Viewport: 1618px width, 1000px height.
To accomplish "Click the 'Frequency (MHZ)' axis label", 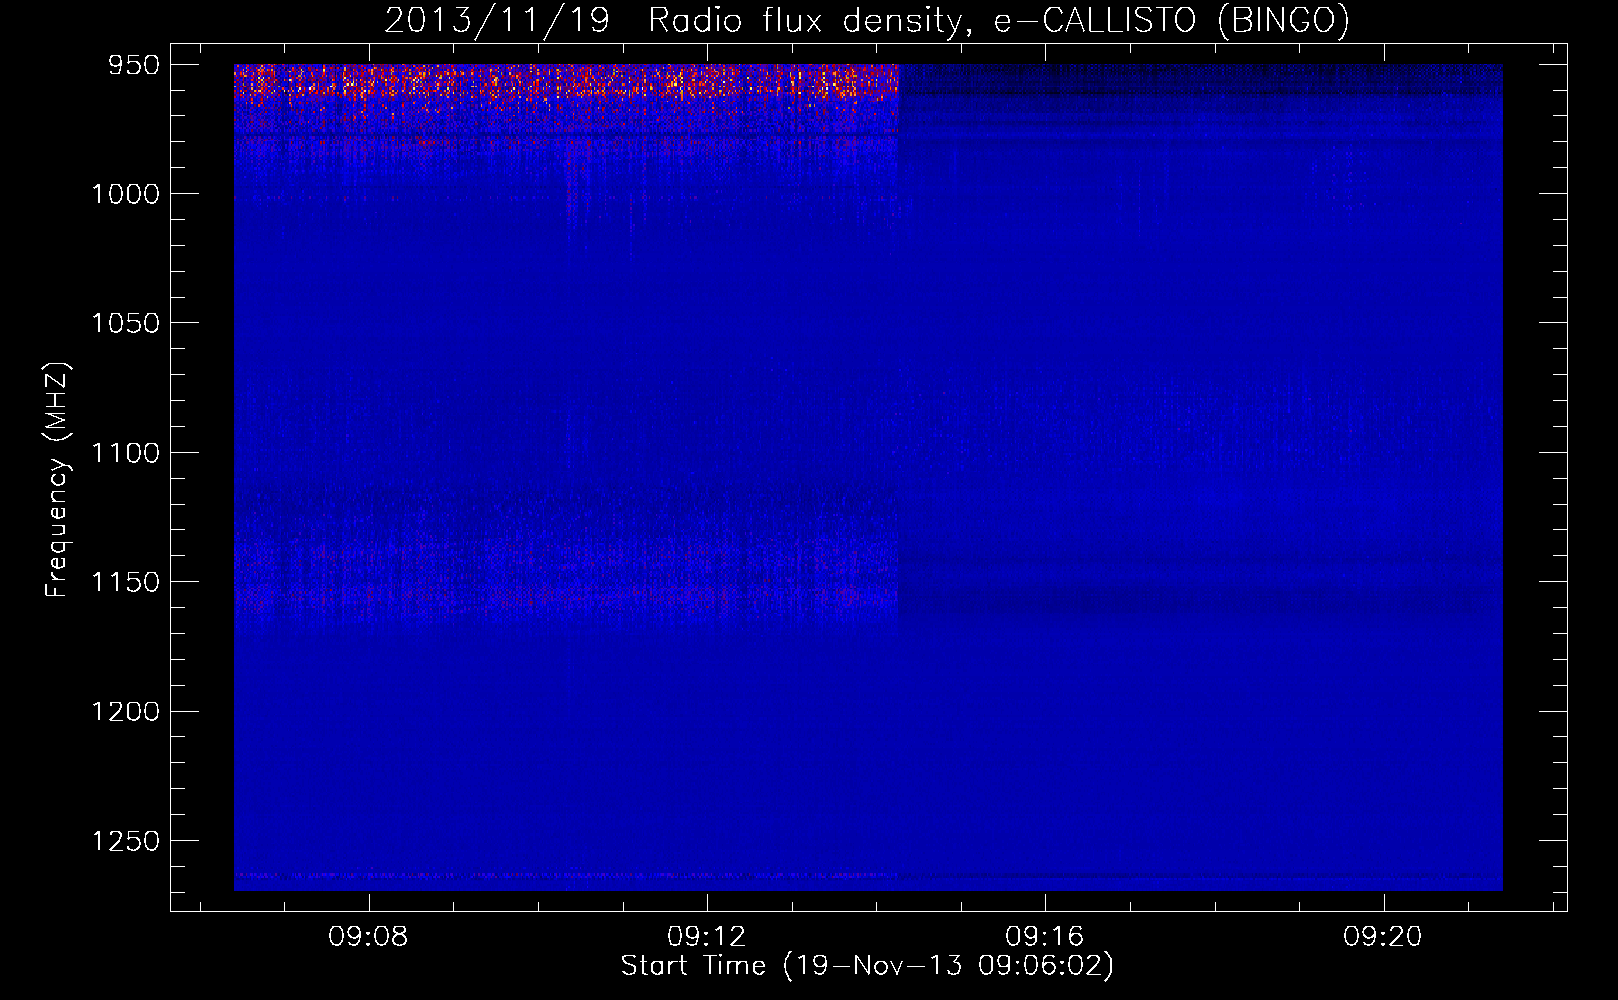I will coord(56,480).
